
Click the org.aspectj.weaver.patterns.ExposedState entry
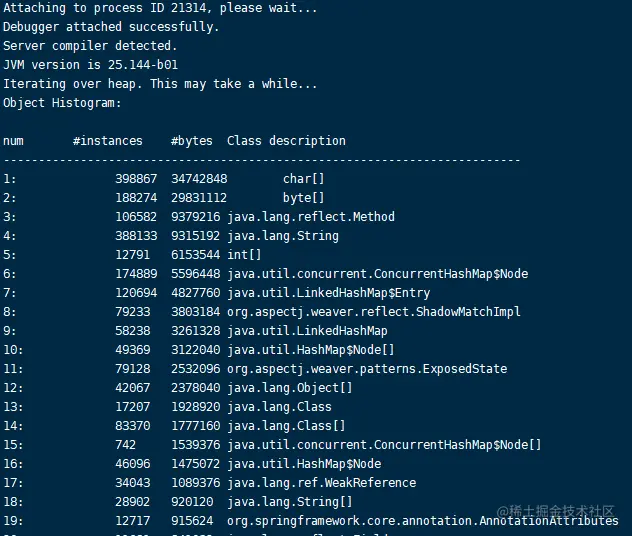pos(367,369)
